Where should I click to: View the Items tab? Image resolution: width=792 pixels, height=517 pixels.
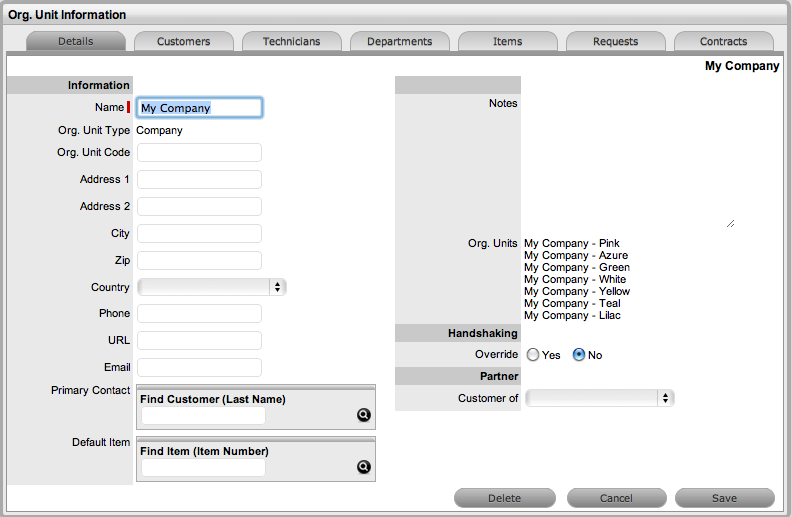508,42
